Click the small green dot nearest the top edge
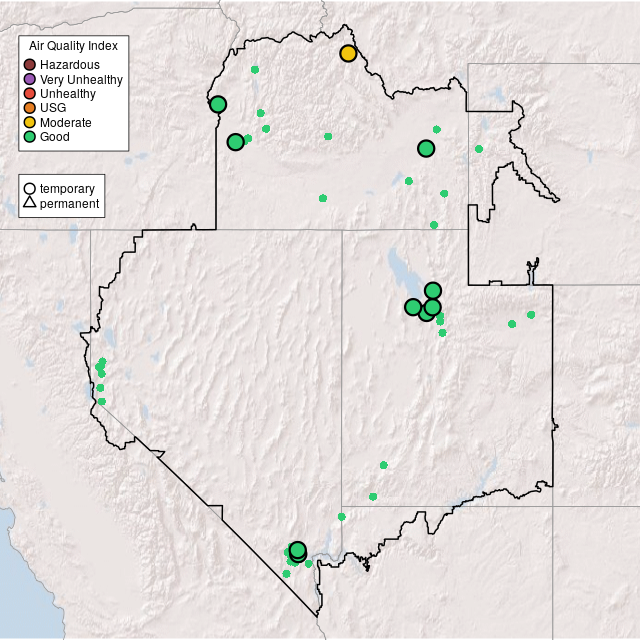This screenshot has width=640, height=640. [x=255, y=69]
